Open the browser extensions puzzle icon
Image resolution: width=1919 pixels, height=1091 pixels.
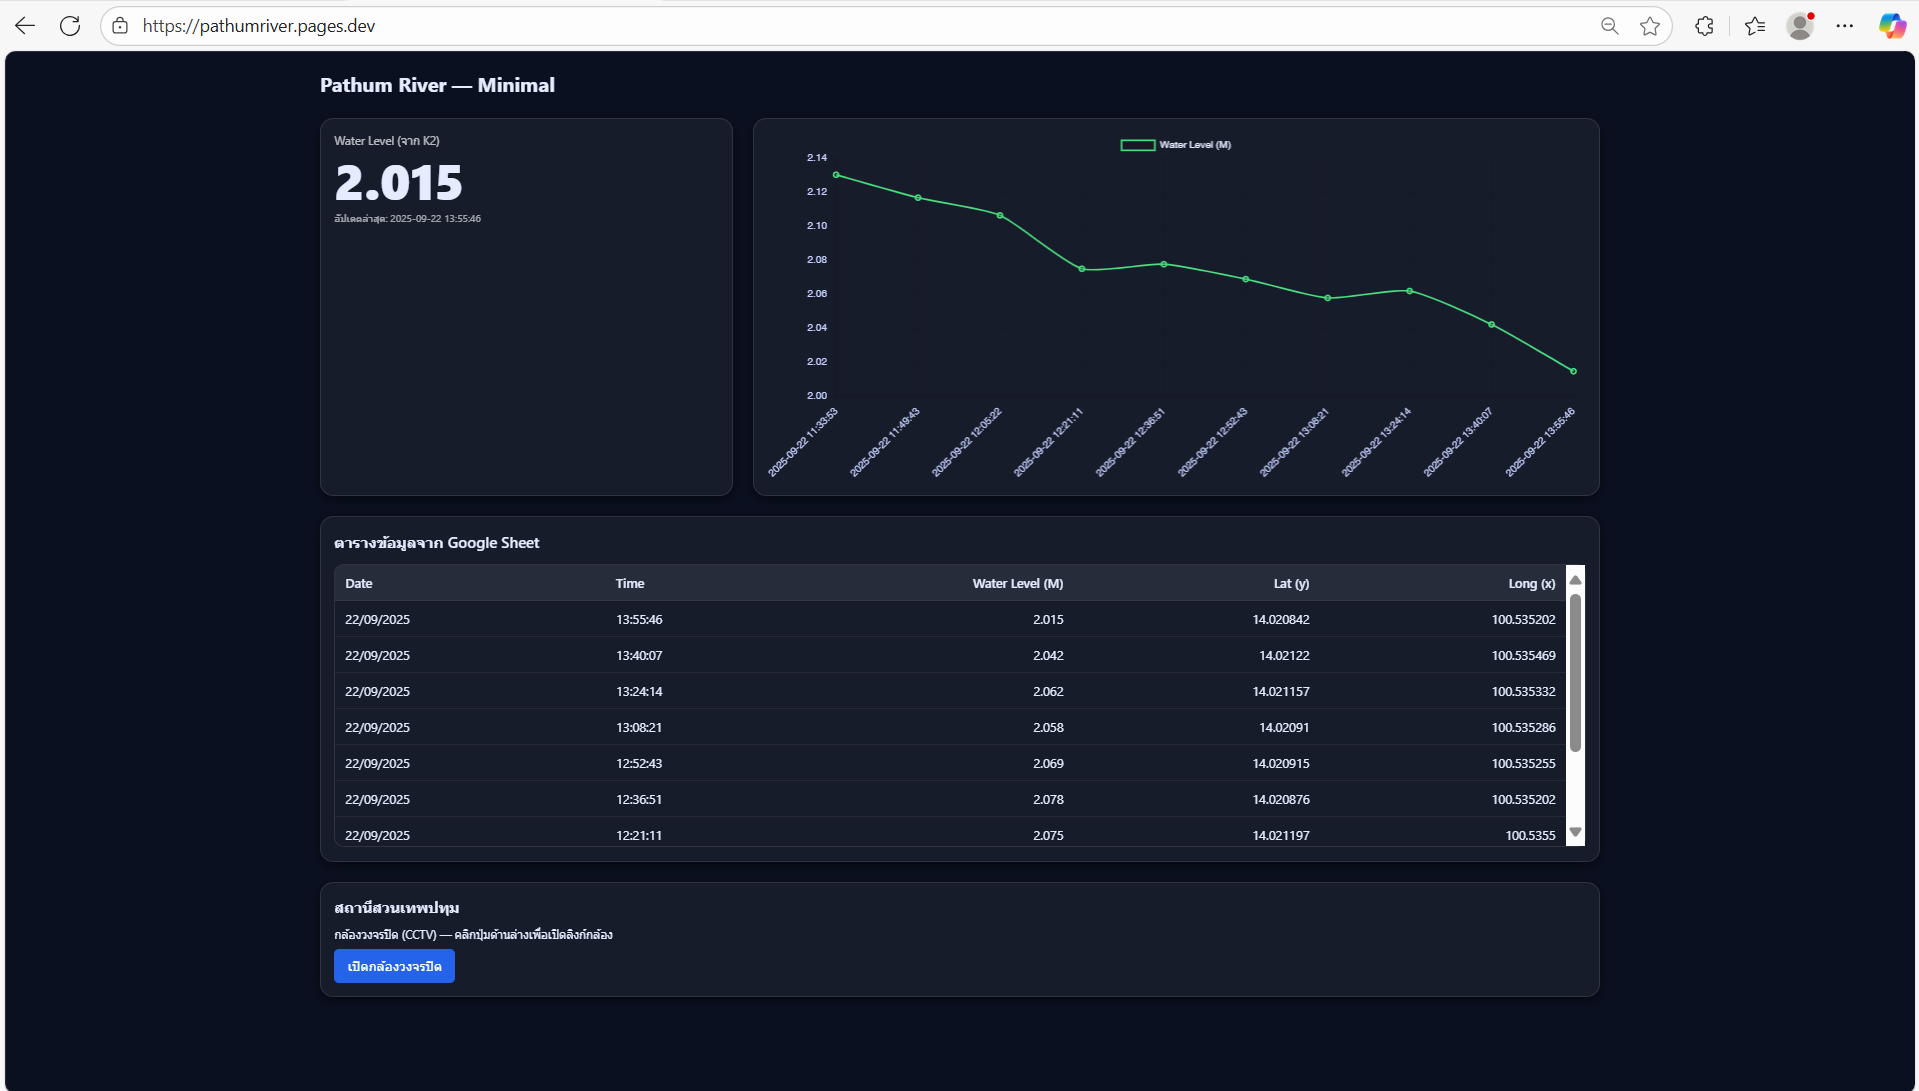(x=1705, y=26)
